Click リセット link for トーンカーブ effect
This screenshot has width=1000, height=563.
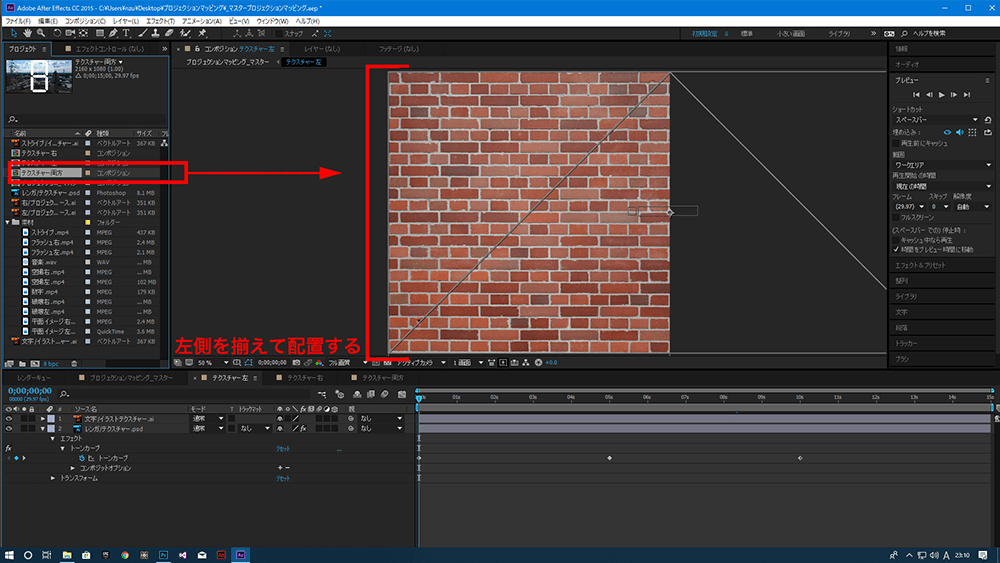tap(283, 449)
